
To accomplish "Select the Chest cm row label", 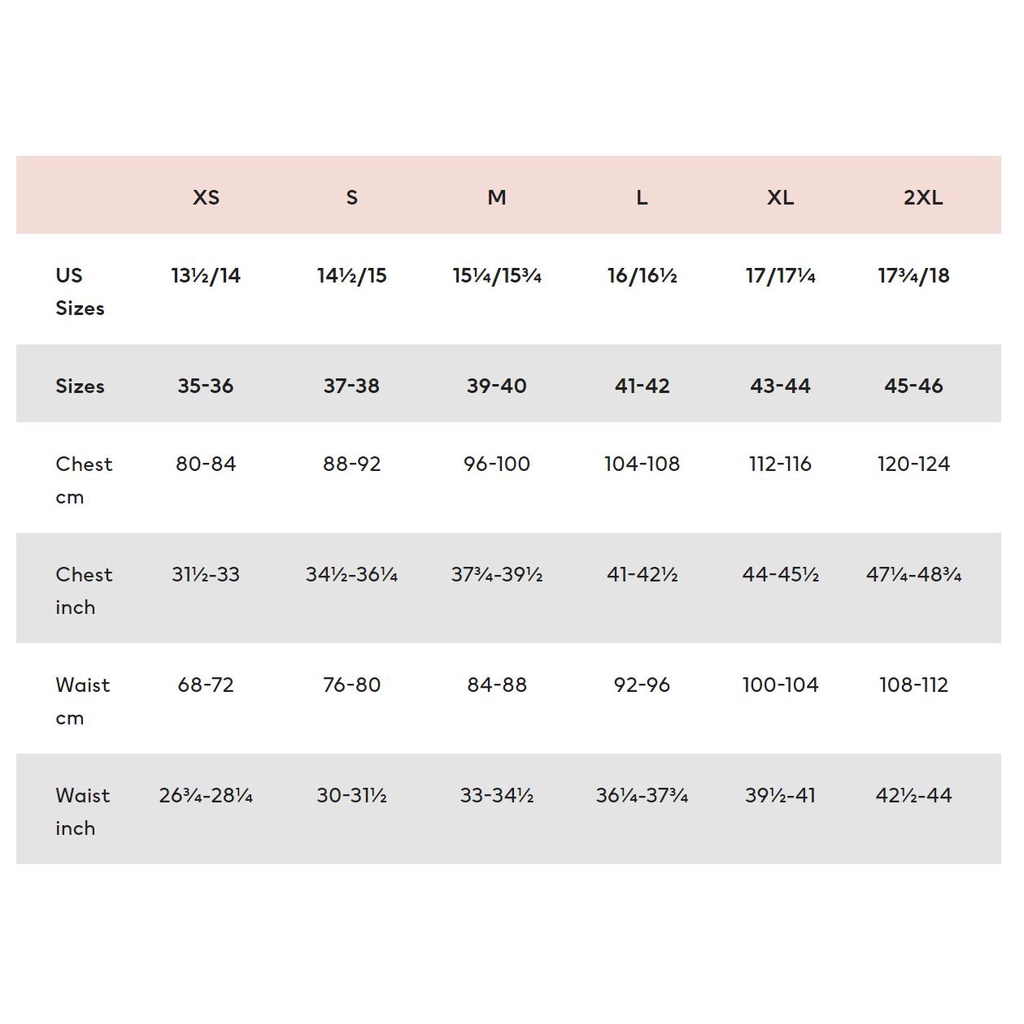I will tap(84, 480).
